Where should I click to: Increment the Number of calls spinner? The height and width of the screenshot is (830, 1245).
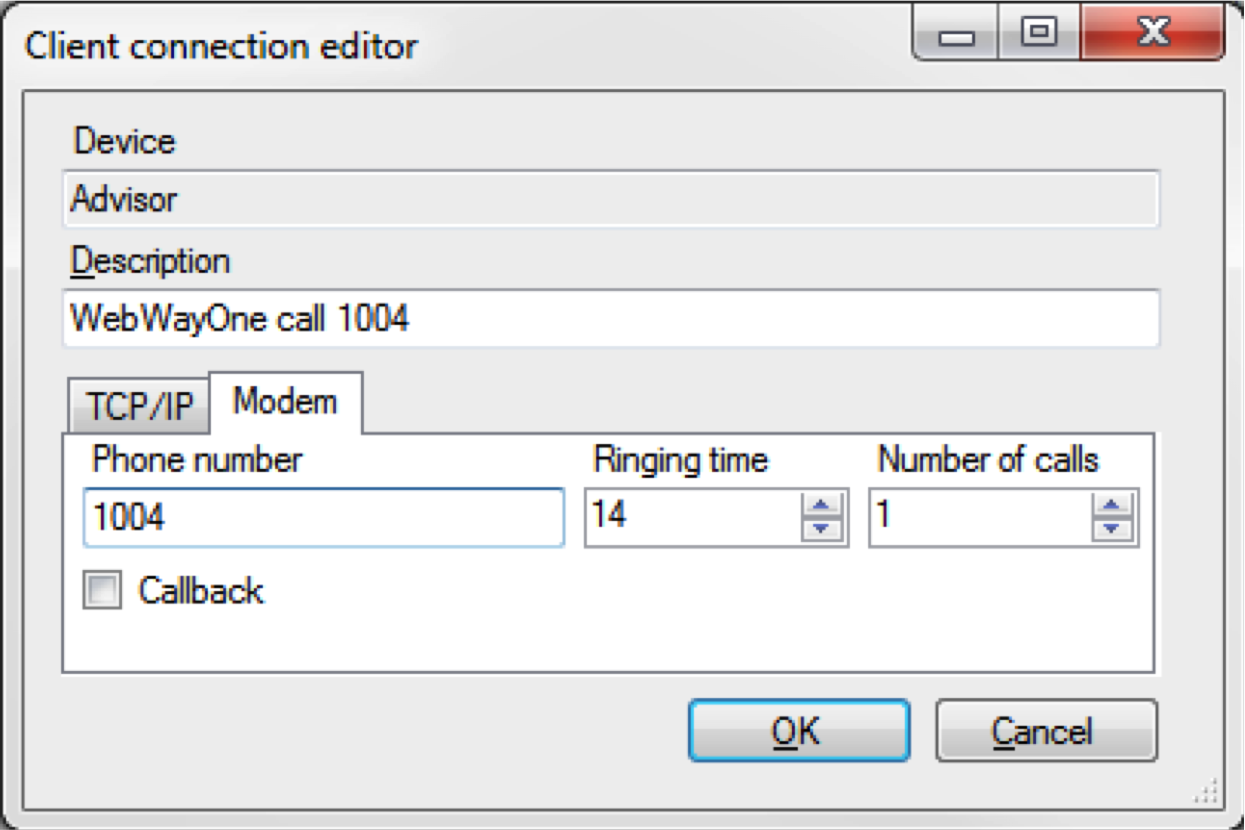click(1112, 505)
